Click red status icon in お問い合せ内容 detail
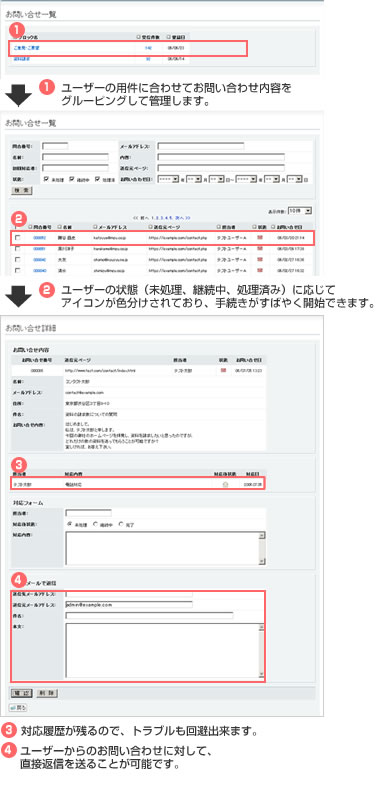The height and width of the screenshot is (790, 380). point(223,370)
